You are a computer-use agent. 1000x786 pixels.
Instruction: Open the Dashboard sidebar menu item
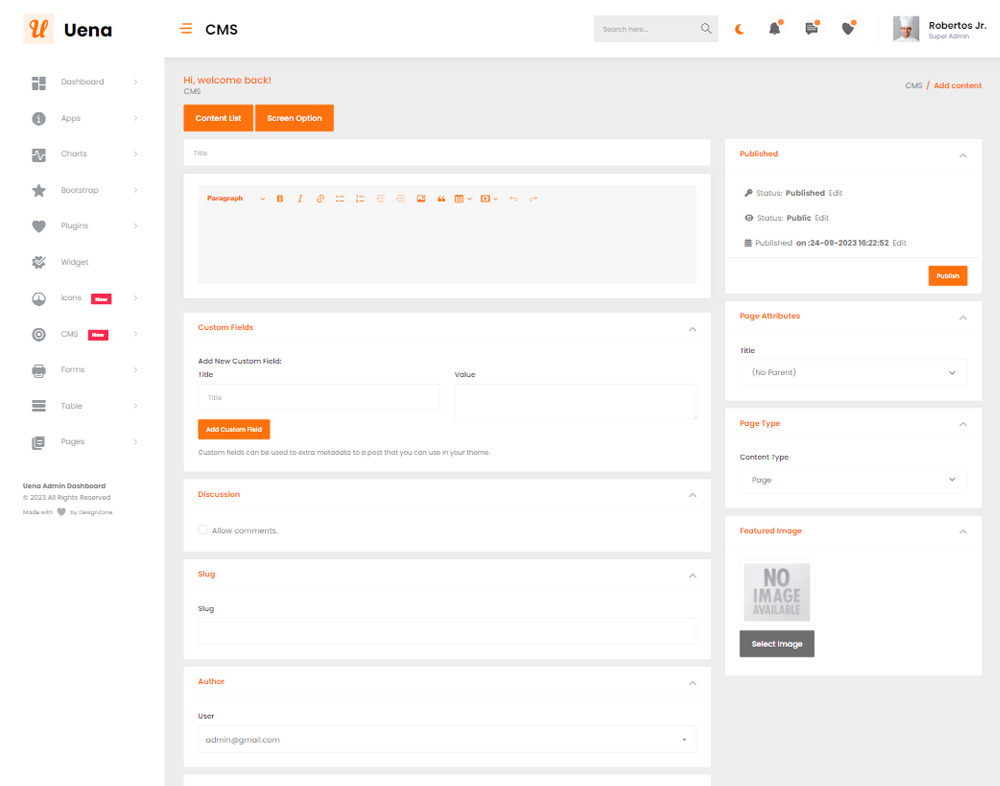click(82, 82)
